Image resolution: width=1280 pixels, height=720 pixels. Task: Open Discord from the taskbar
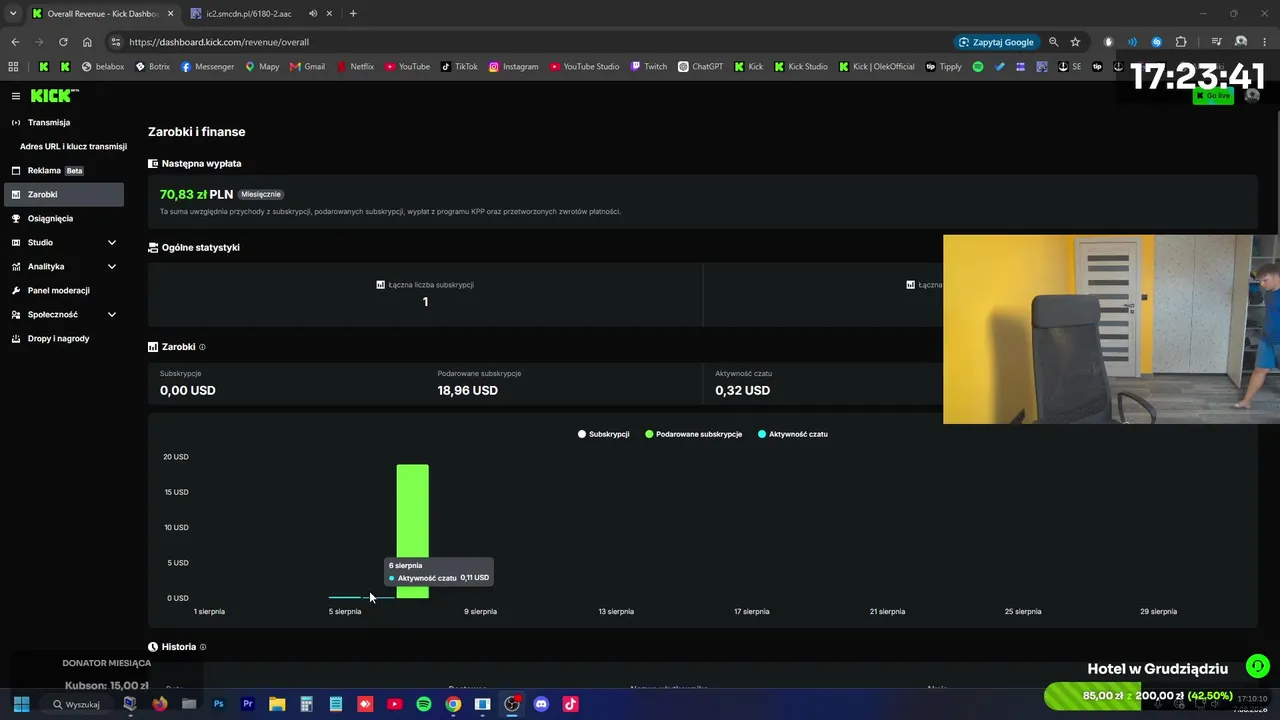[541, 704]
